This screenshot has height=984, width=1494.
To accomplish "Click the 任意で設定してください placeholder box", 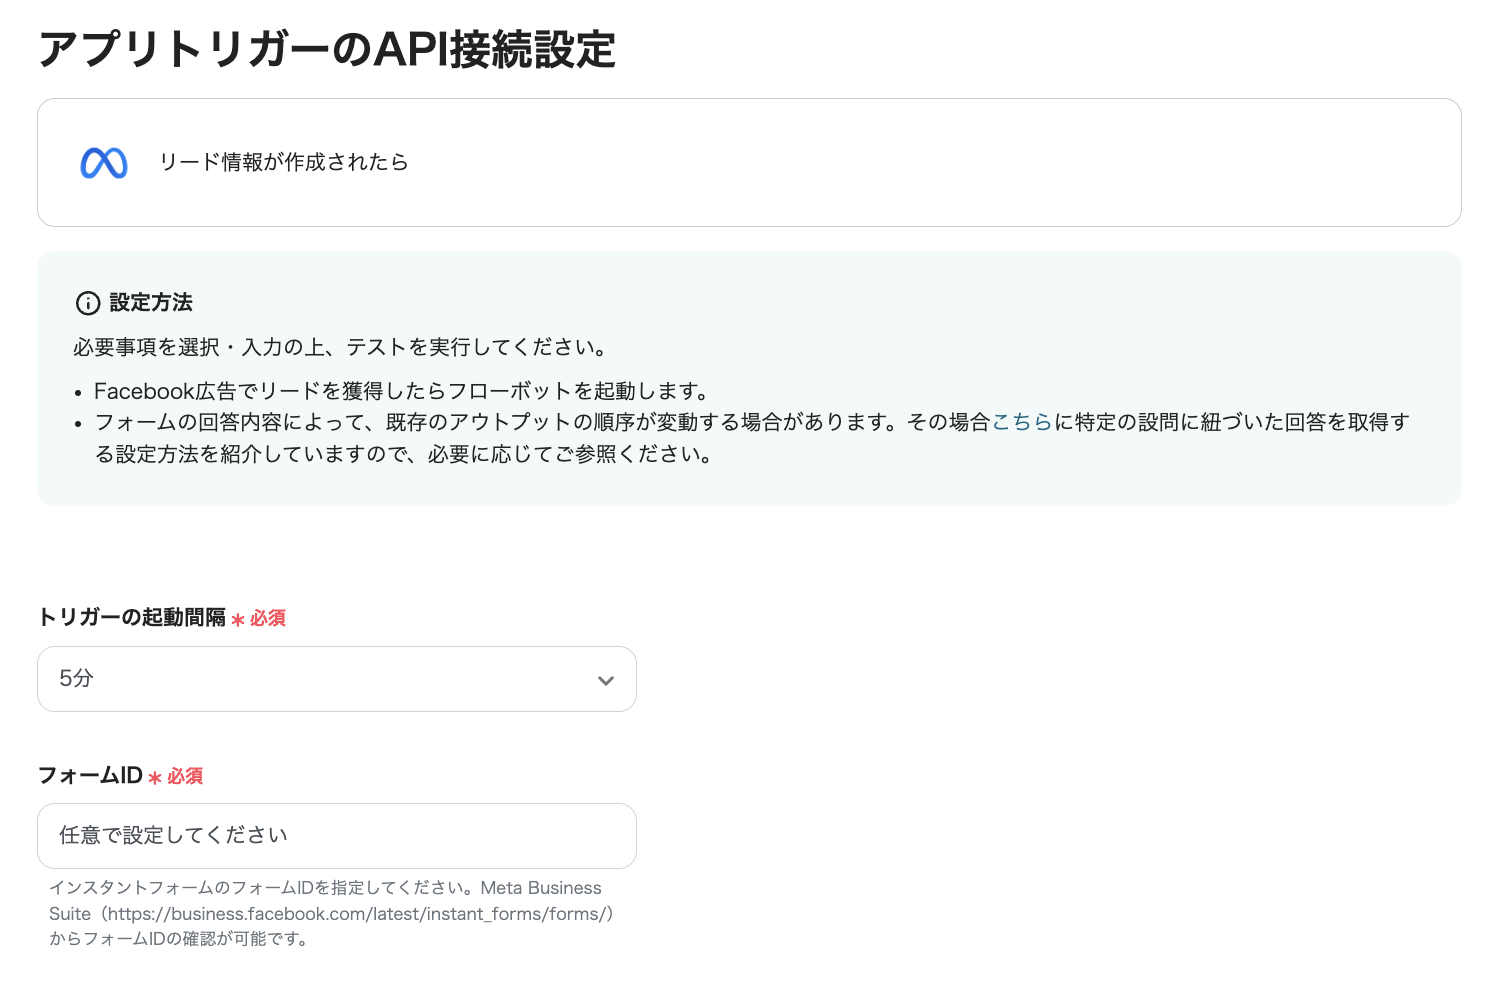I will coord(336,836).
